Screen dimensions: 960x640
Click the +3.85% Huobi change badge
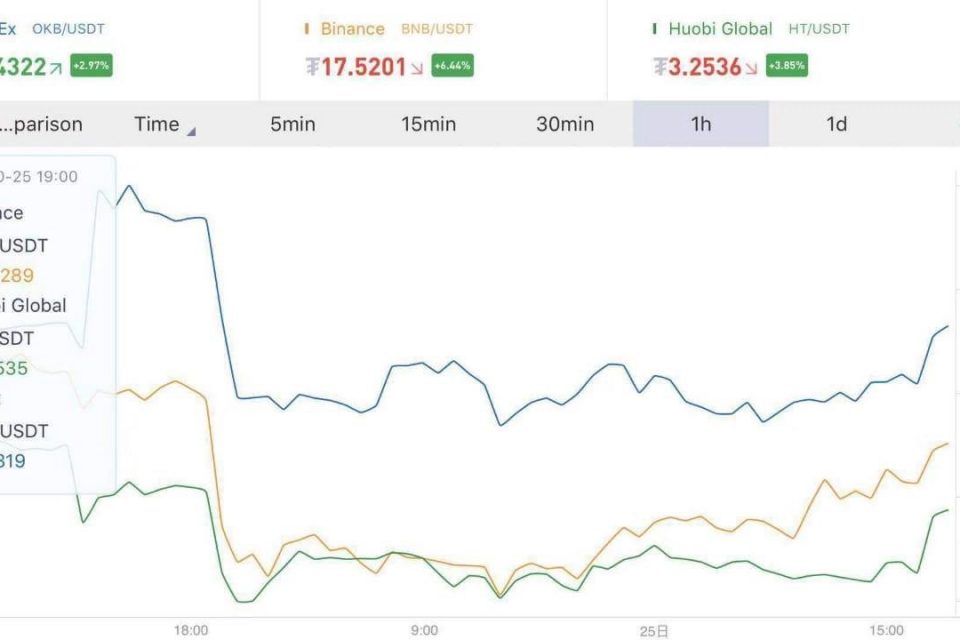click(x=787, y=66)
